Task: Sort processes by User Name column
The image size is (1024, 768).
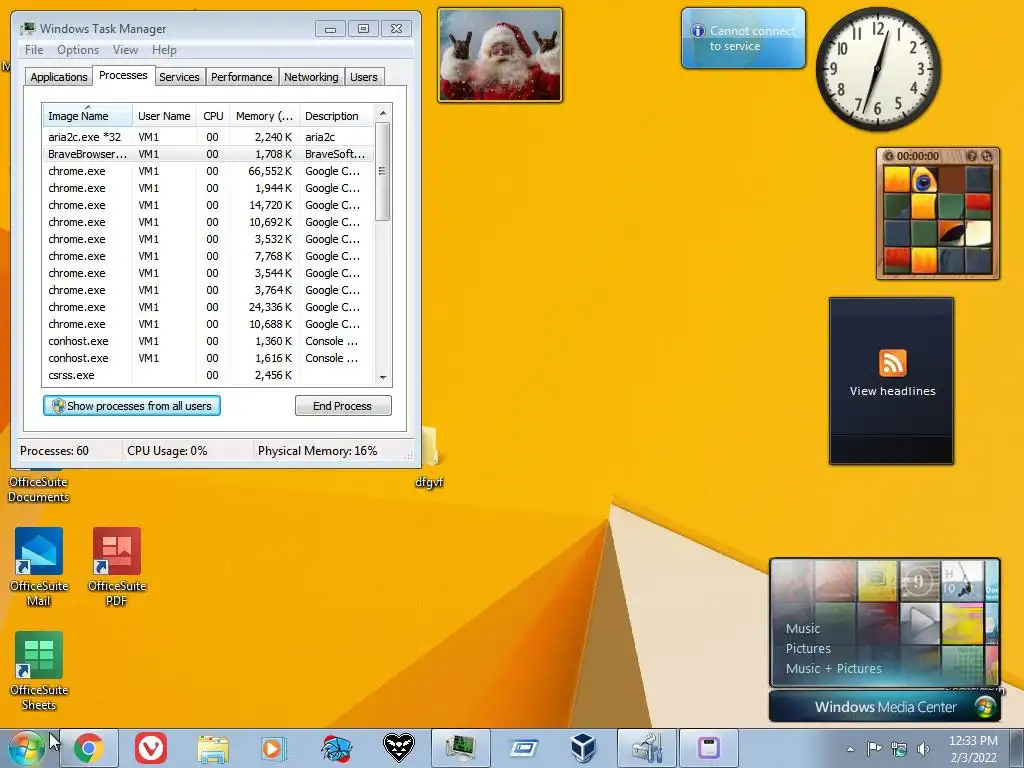Action: (x=164, y=116)
